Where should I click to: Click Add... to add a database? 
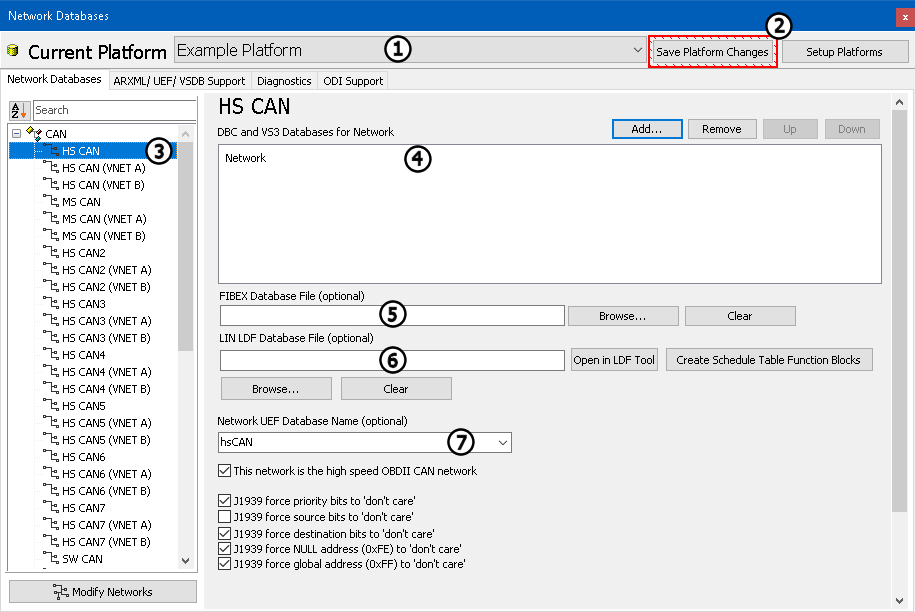tap(646, 129)
